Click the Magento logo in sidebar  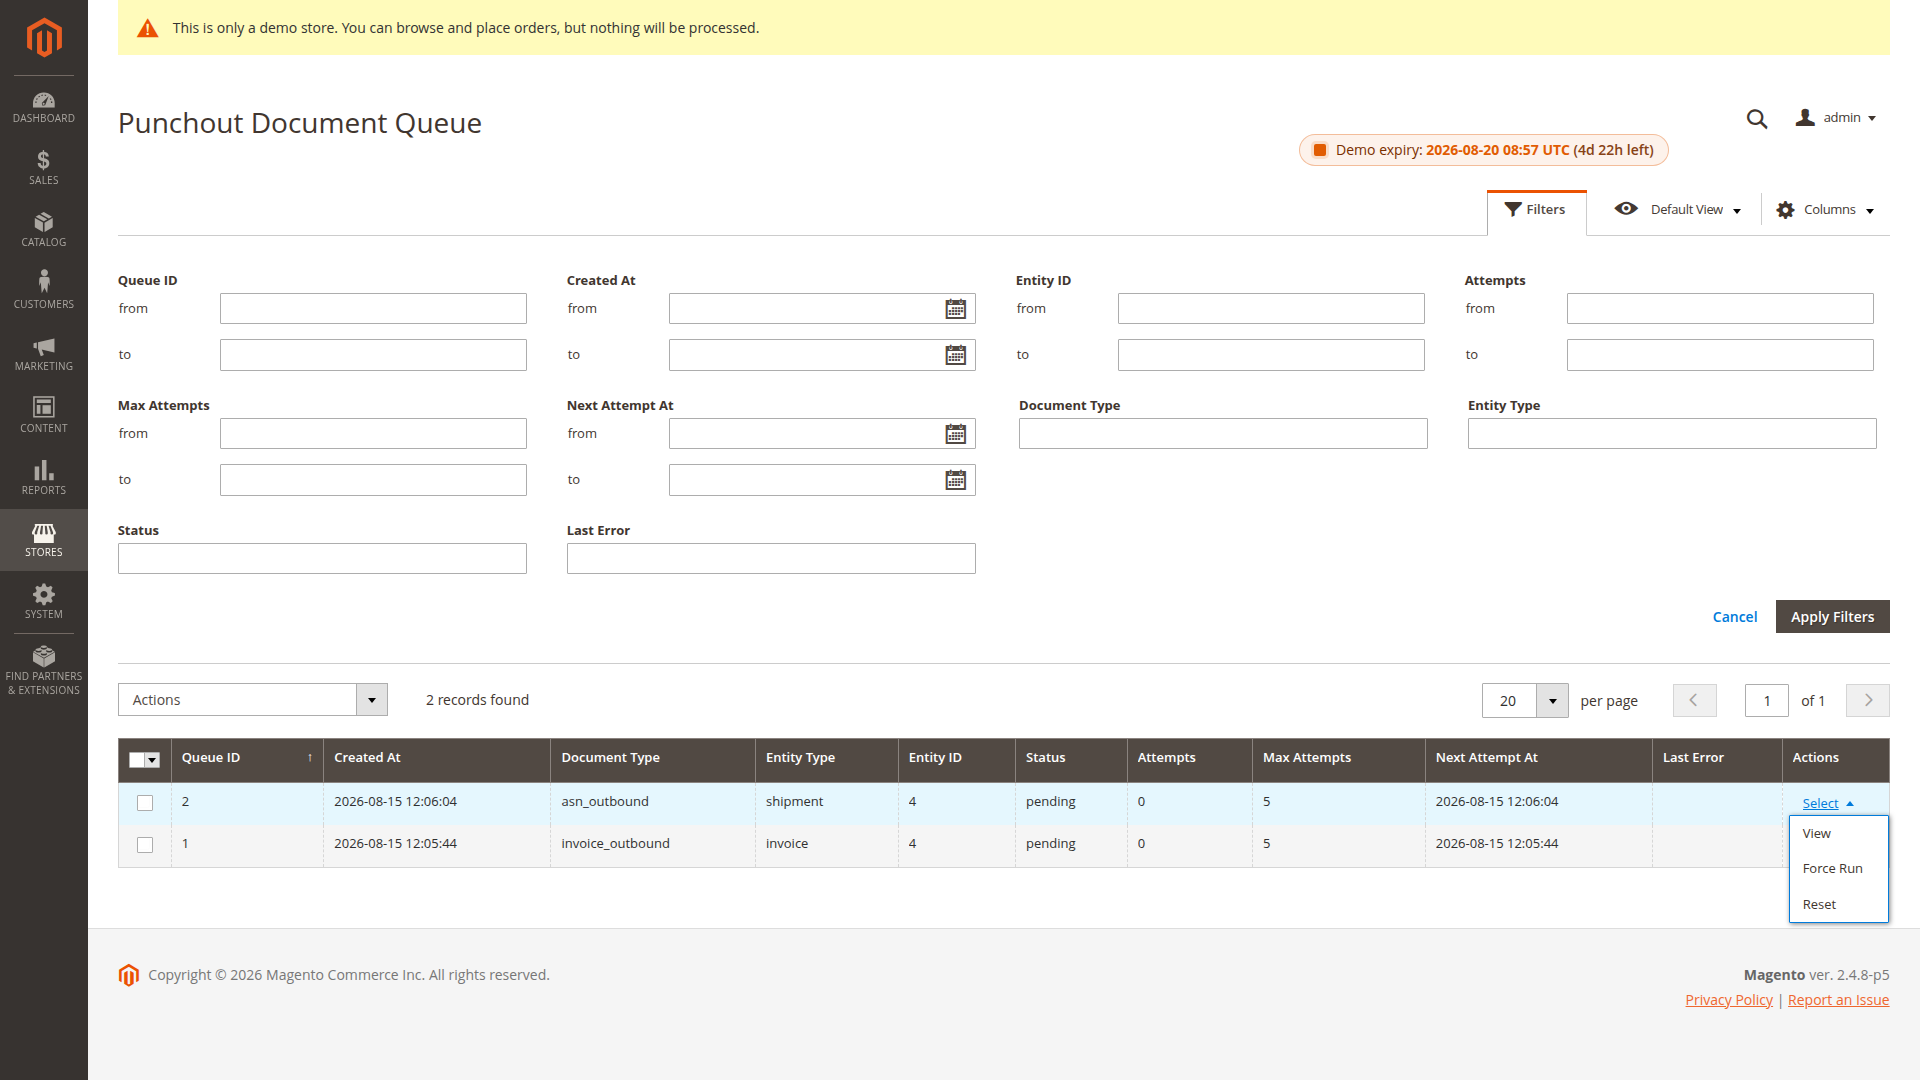coord(44,38)
